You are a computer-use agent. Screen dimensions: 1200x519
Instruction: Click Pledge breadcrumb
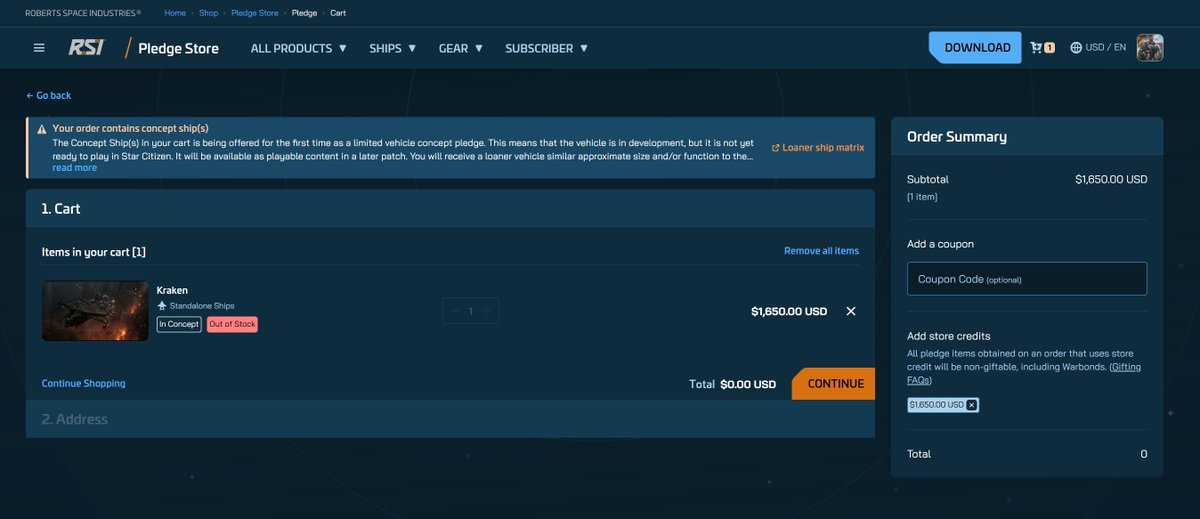(304, 13)
